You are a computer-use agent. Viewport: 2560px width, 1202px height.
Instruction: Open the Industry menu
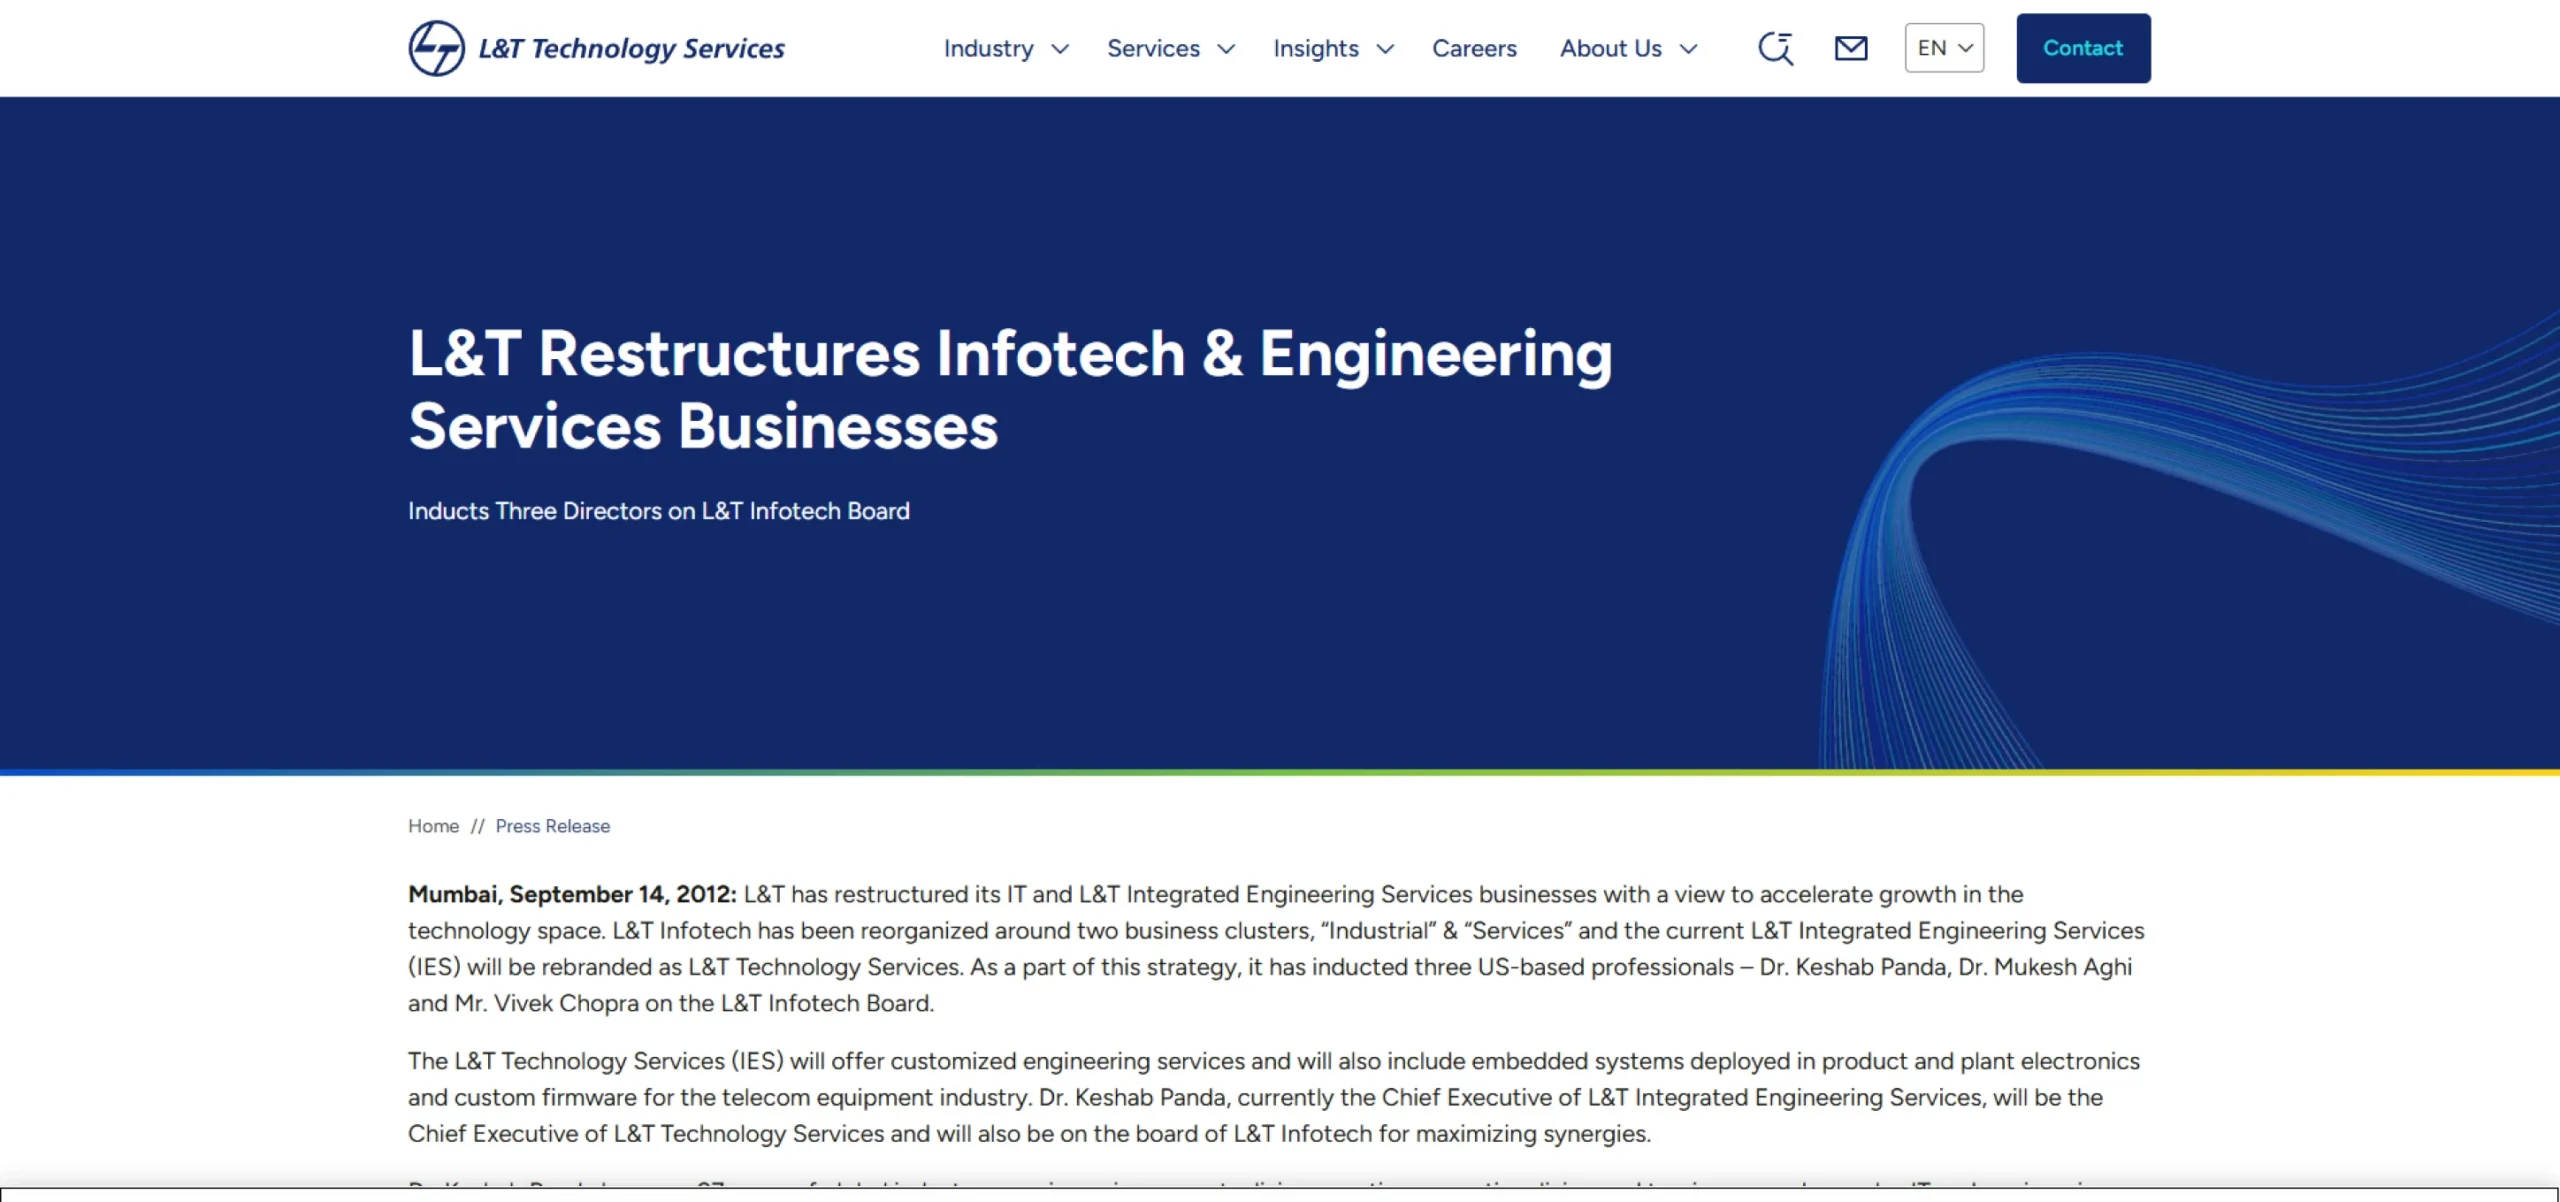click(988, 47)
